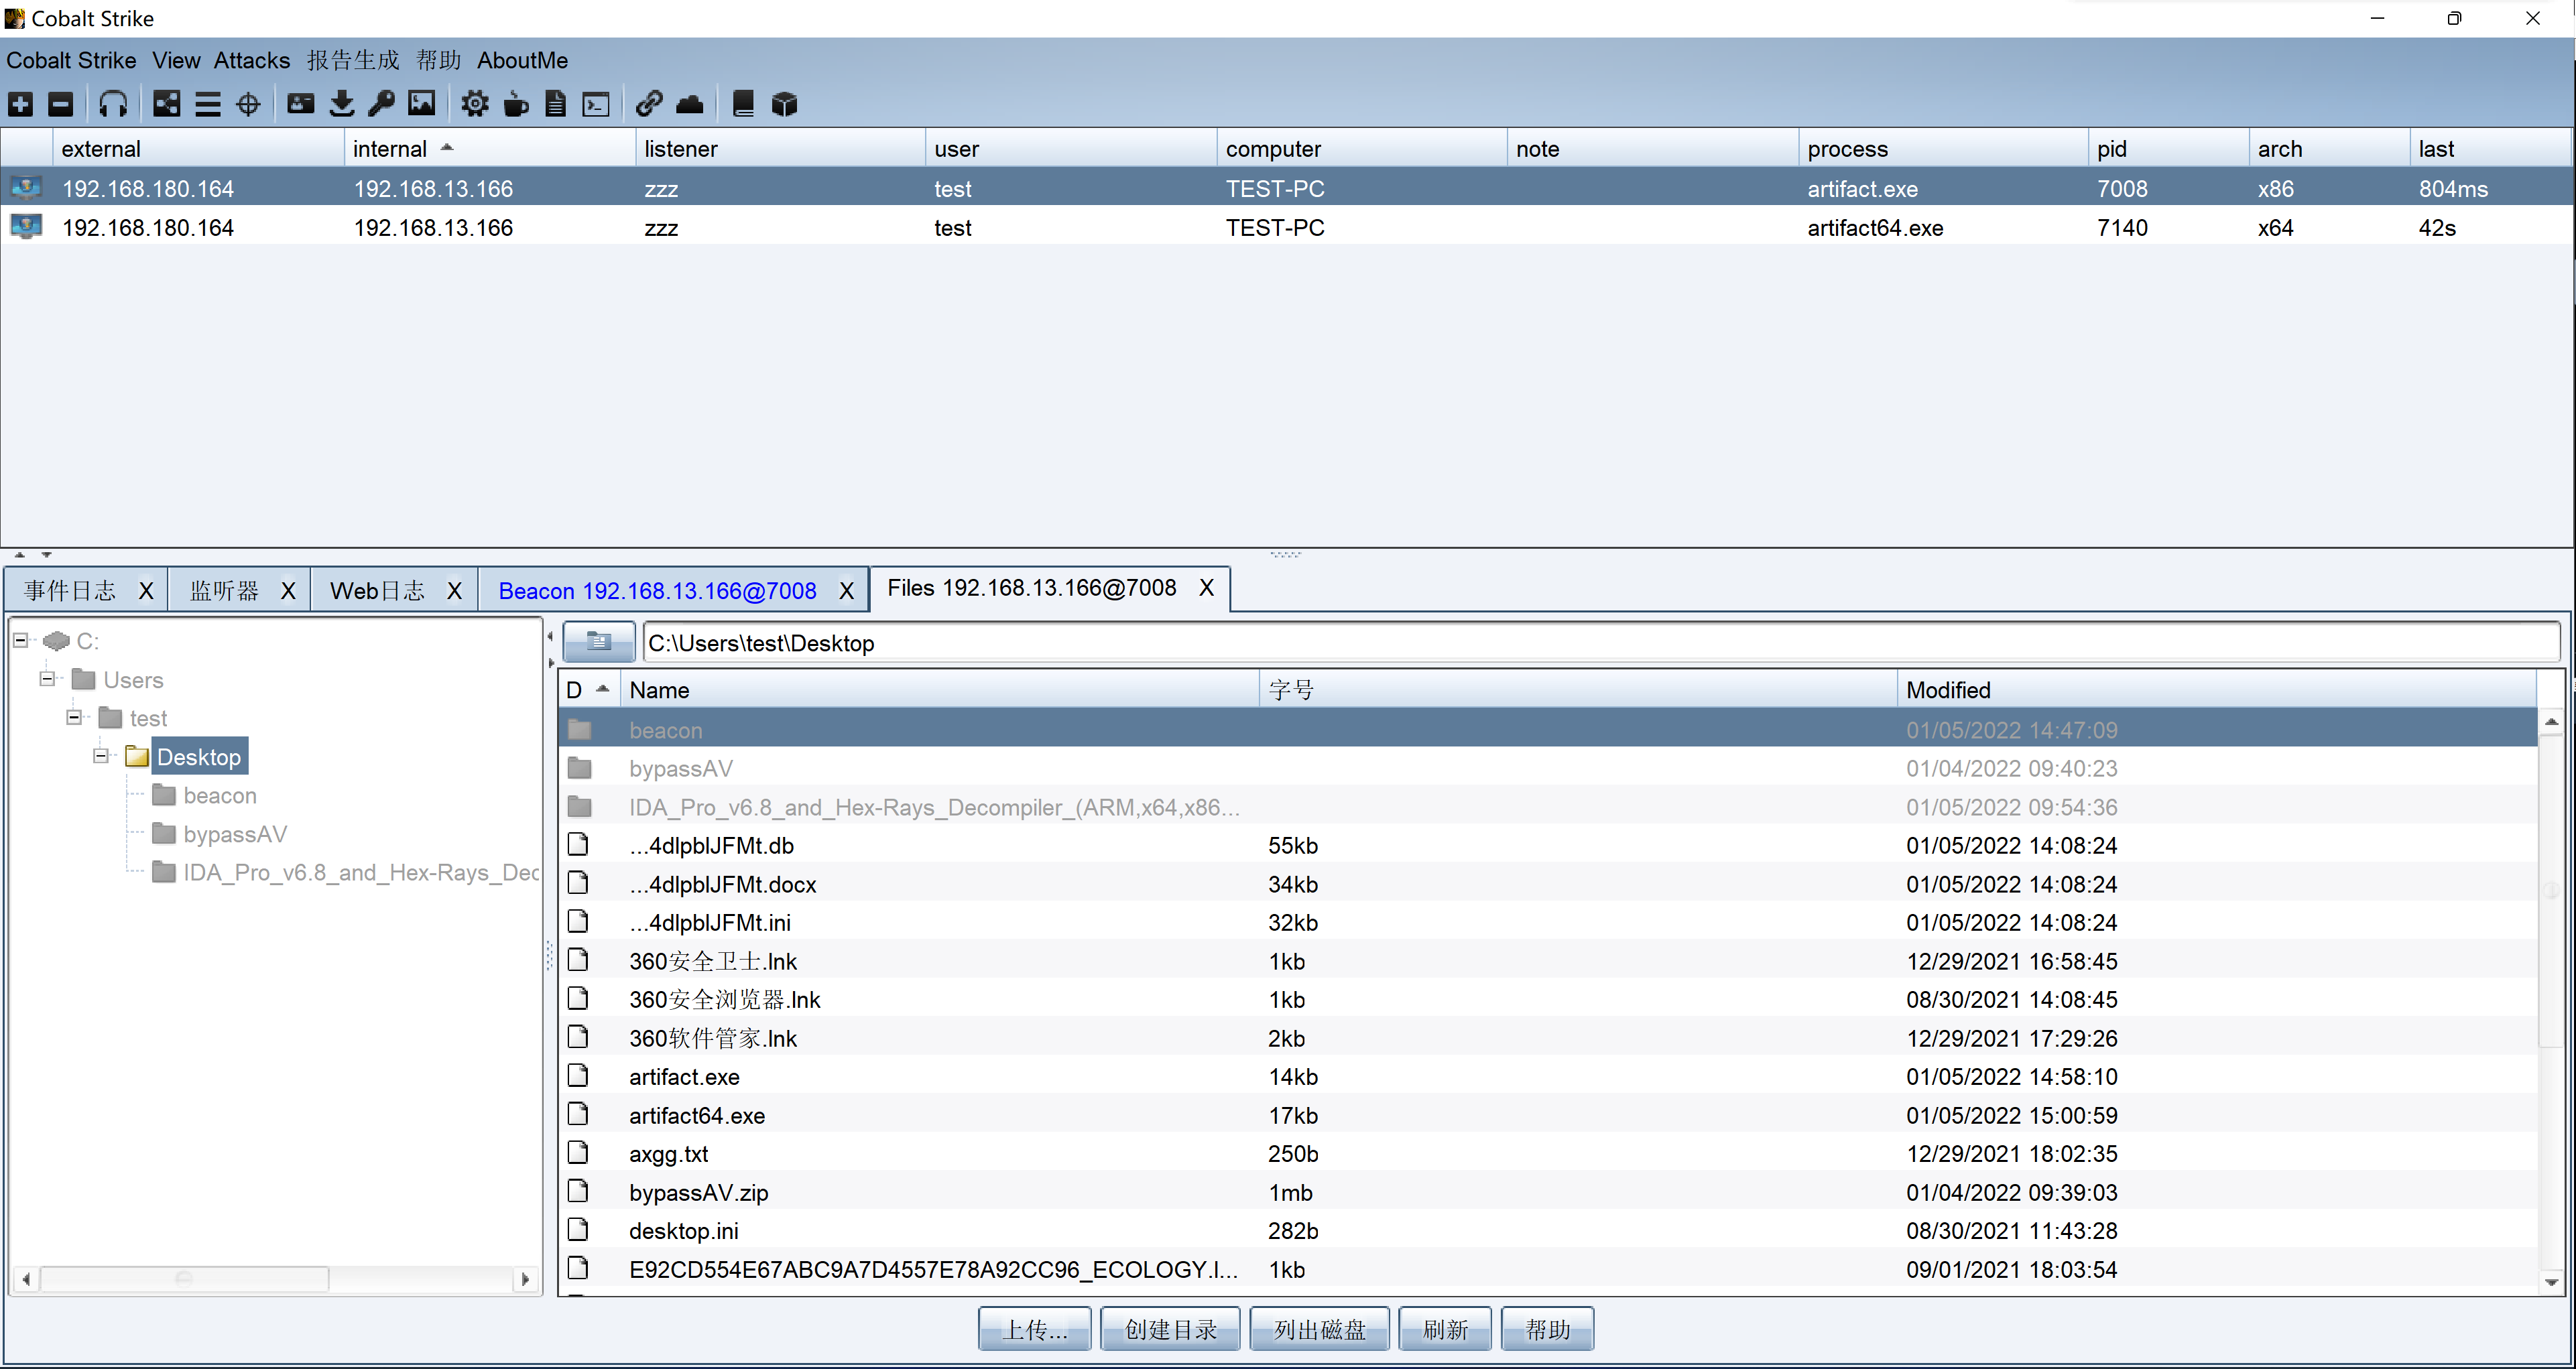Click the terminal scripted web delivery icon
Viewport: 2576px width, 1369px height.
(596, 104)
